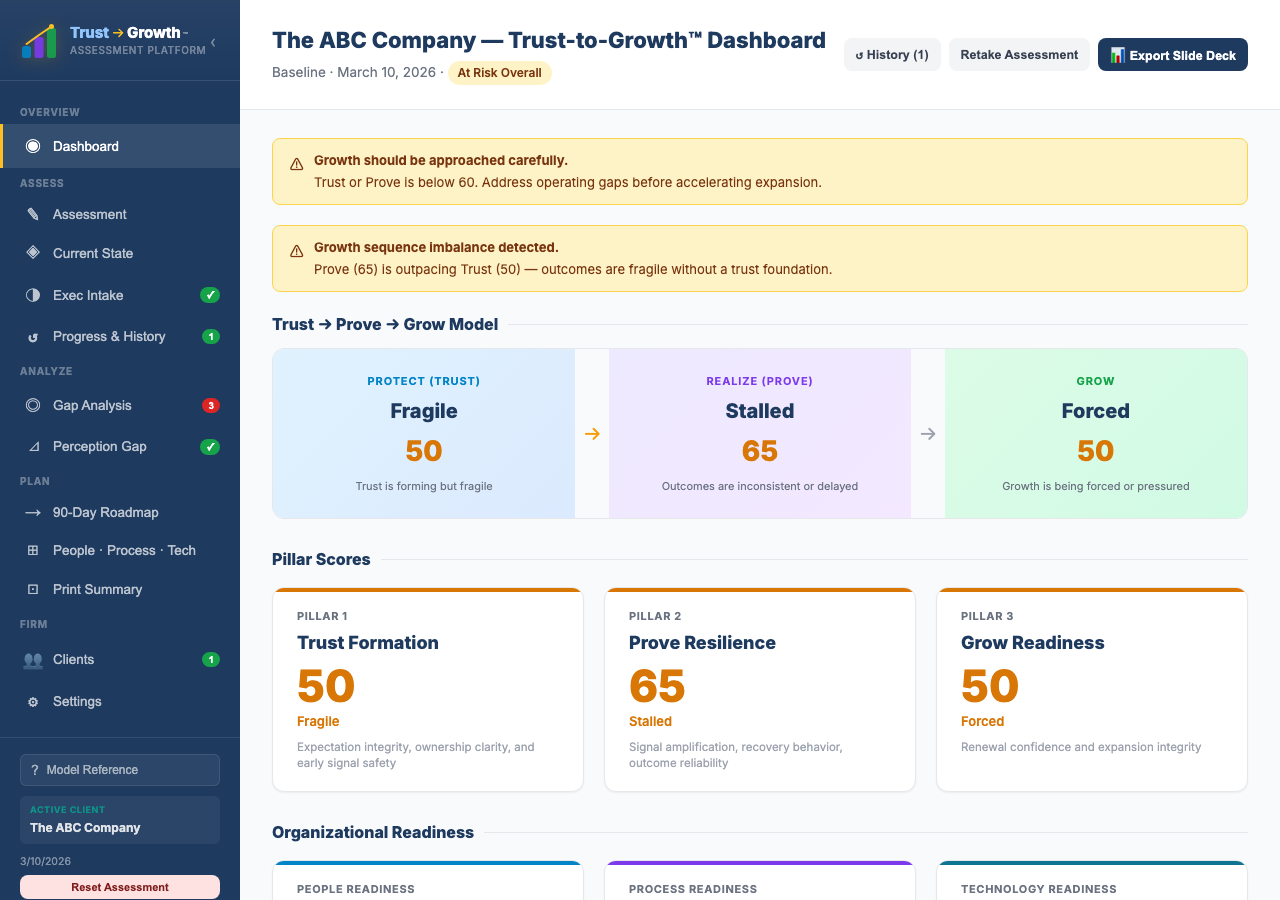Open Progress & History via its refresh icon
The width and height of the screenshot is (1280, 900).
click(33, 336)
